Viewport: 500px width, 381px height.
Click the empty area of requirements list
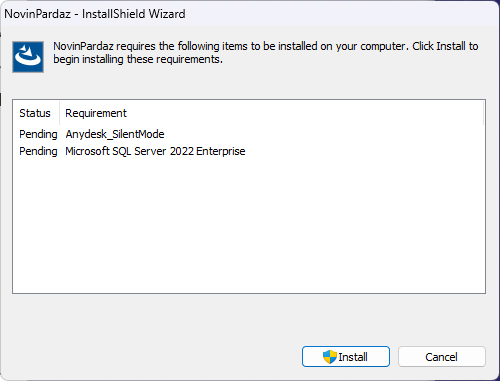pyautogui.click(x=249, y=225)
